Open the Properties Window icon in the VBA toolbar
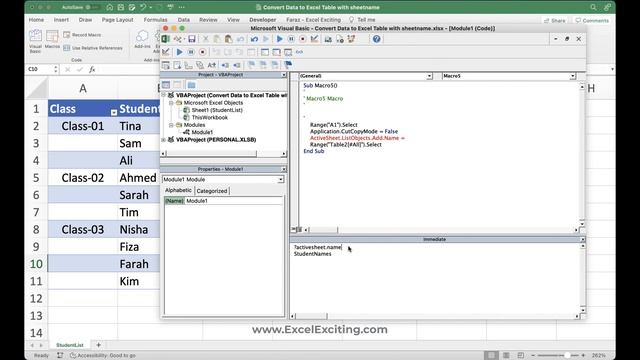 (x=340, y=39)
